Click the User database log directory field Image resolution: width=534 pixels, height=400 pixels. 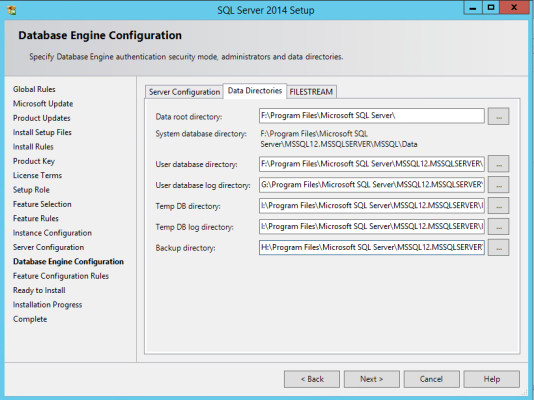tap(372, 185)
